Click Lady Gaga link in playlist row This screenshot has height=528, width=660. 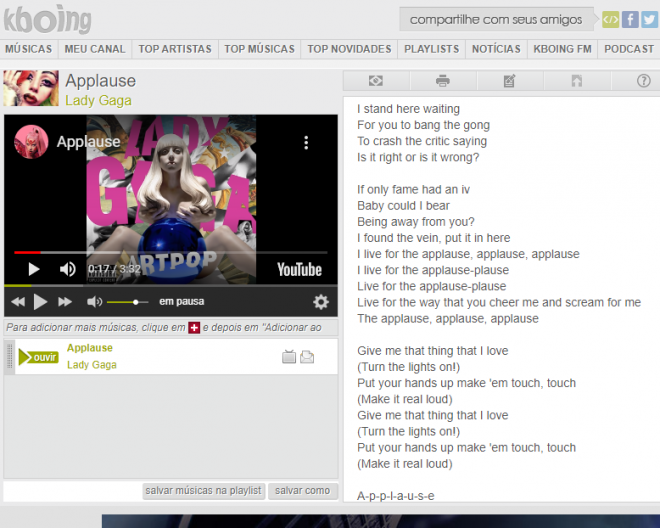pyautogui.click(x=92, y=365)
